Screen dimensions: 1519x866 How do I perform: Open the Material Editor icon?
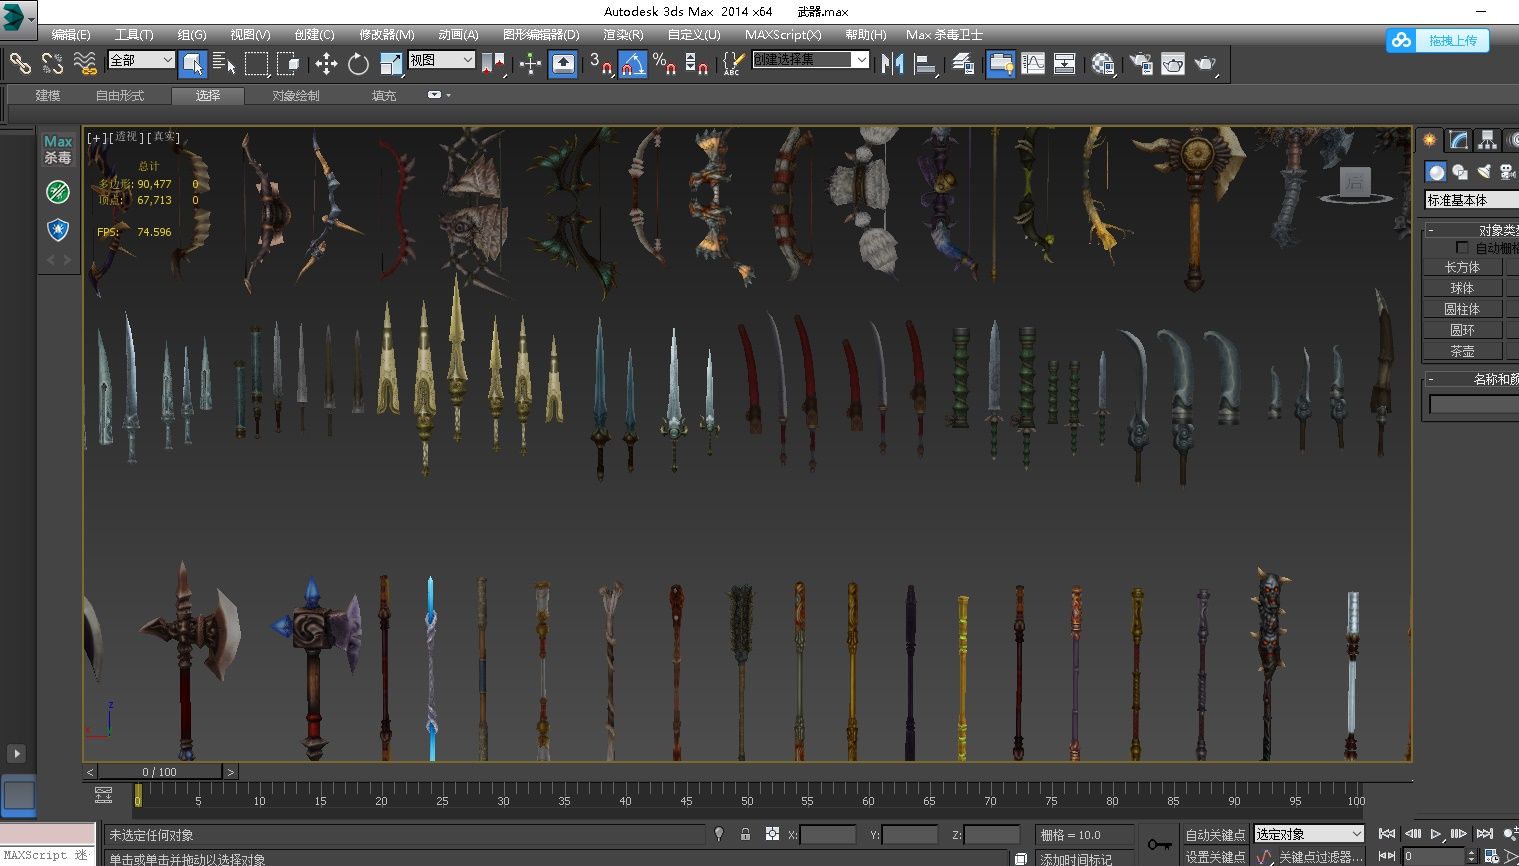pyautogui.click(x=1103, y=64)
